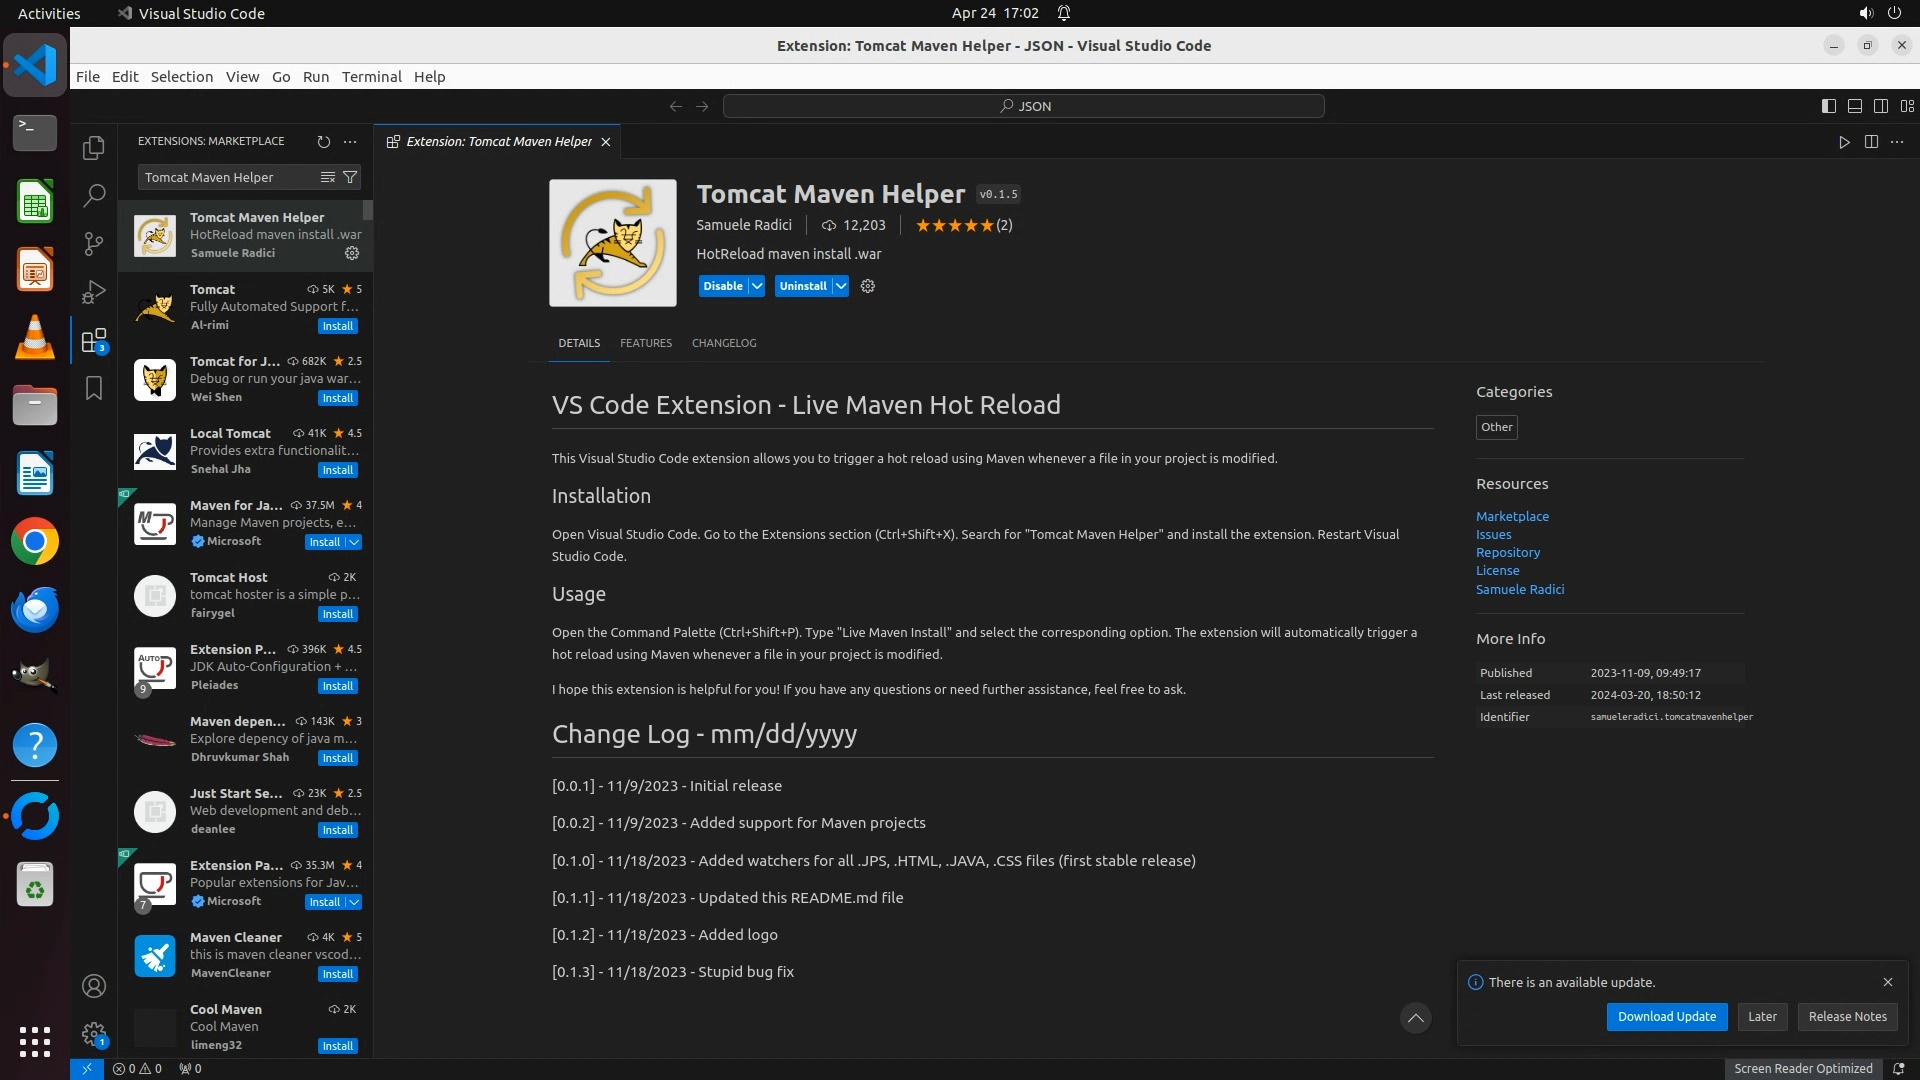Open the Repository resource link
Image resolution: width=1920 pixels, height=1080 pixels.
pyautogui.click(x=1507, y=553)
